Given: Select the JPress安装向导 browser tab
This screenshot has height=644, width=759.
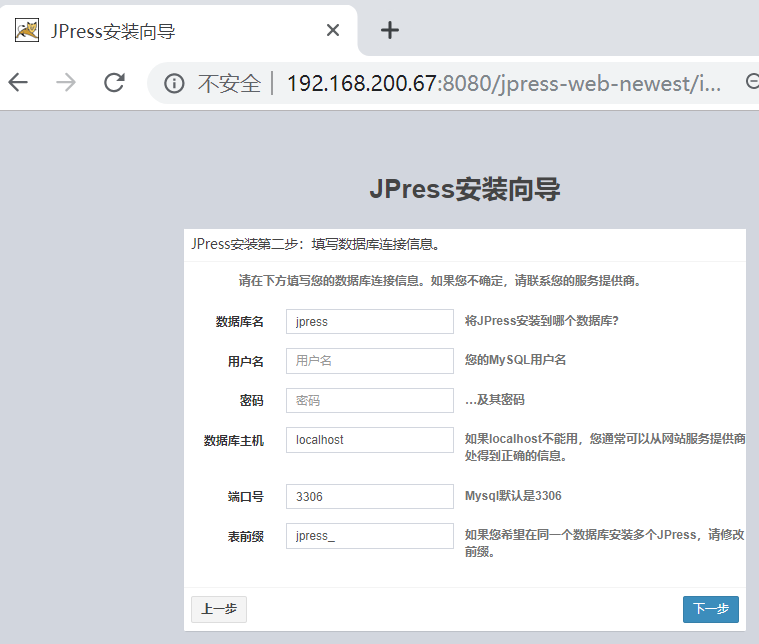Looking at the screenshot, I should 178,31.
